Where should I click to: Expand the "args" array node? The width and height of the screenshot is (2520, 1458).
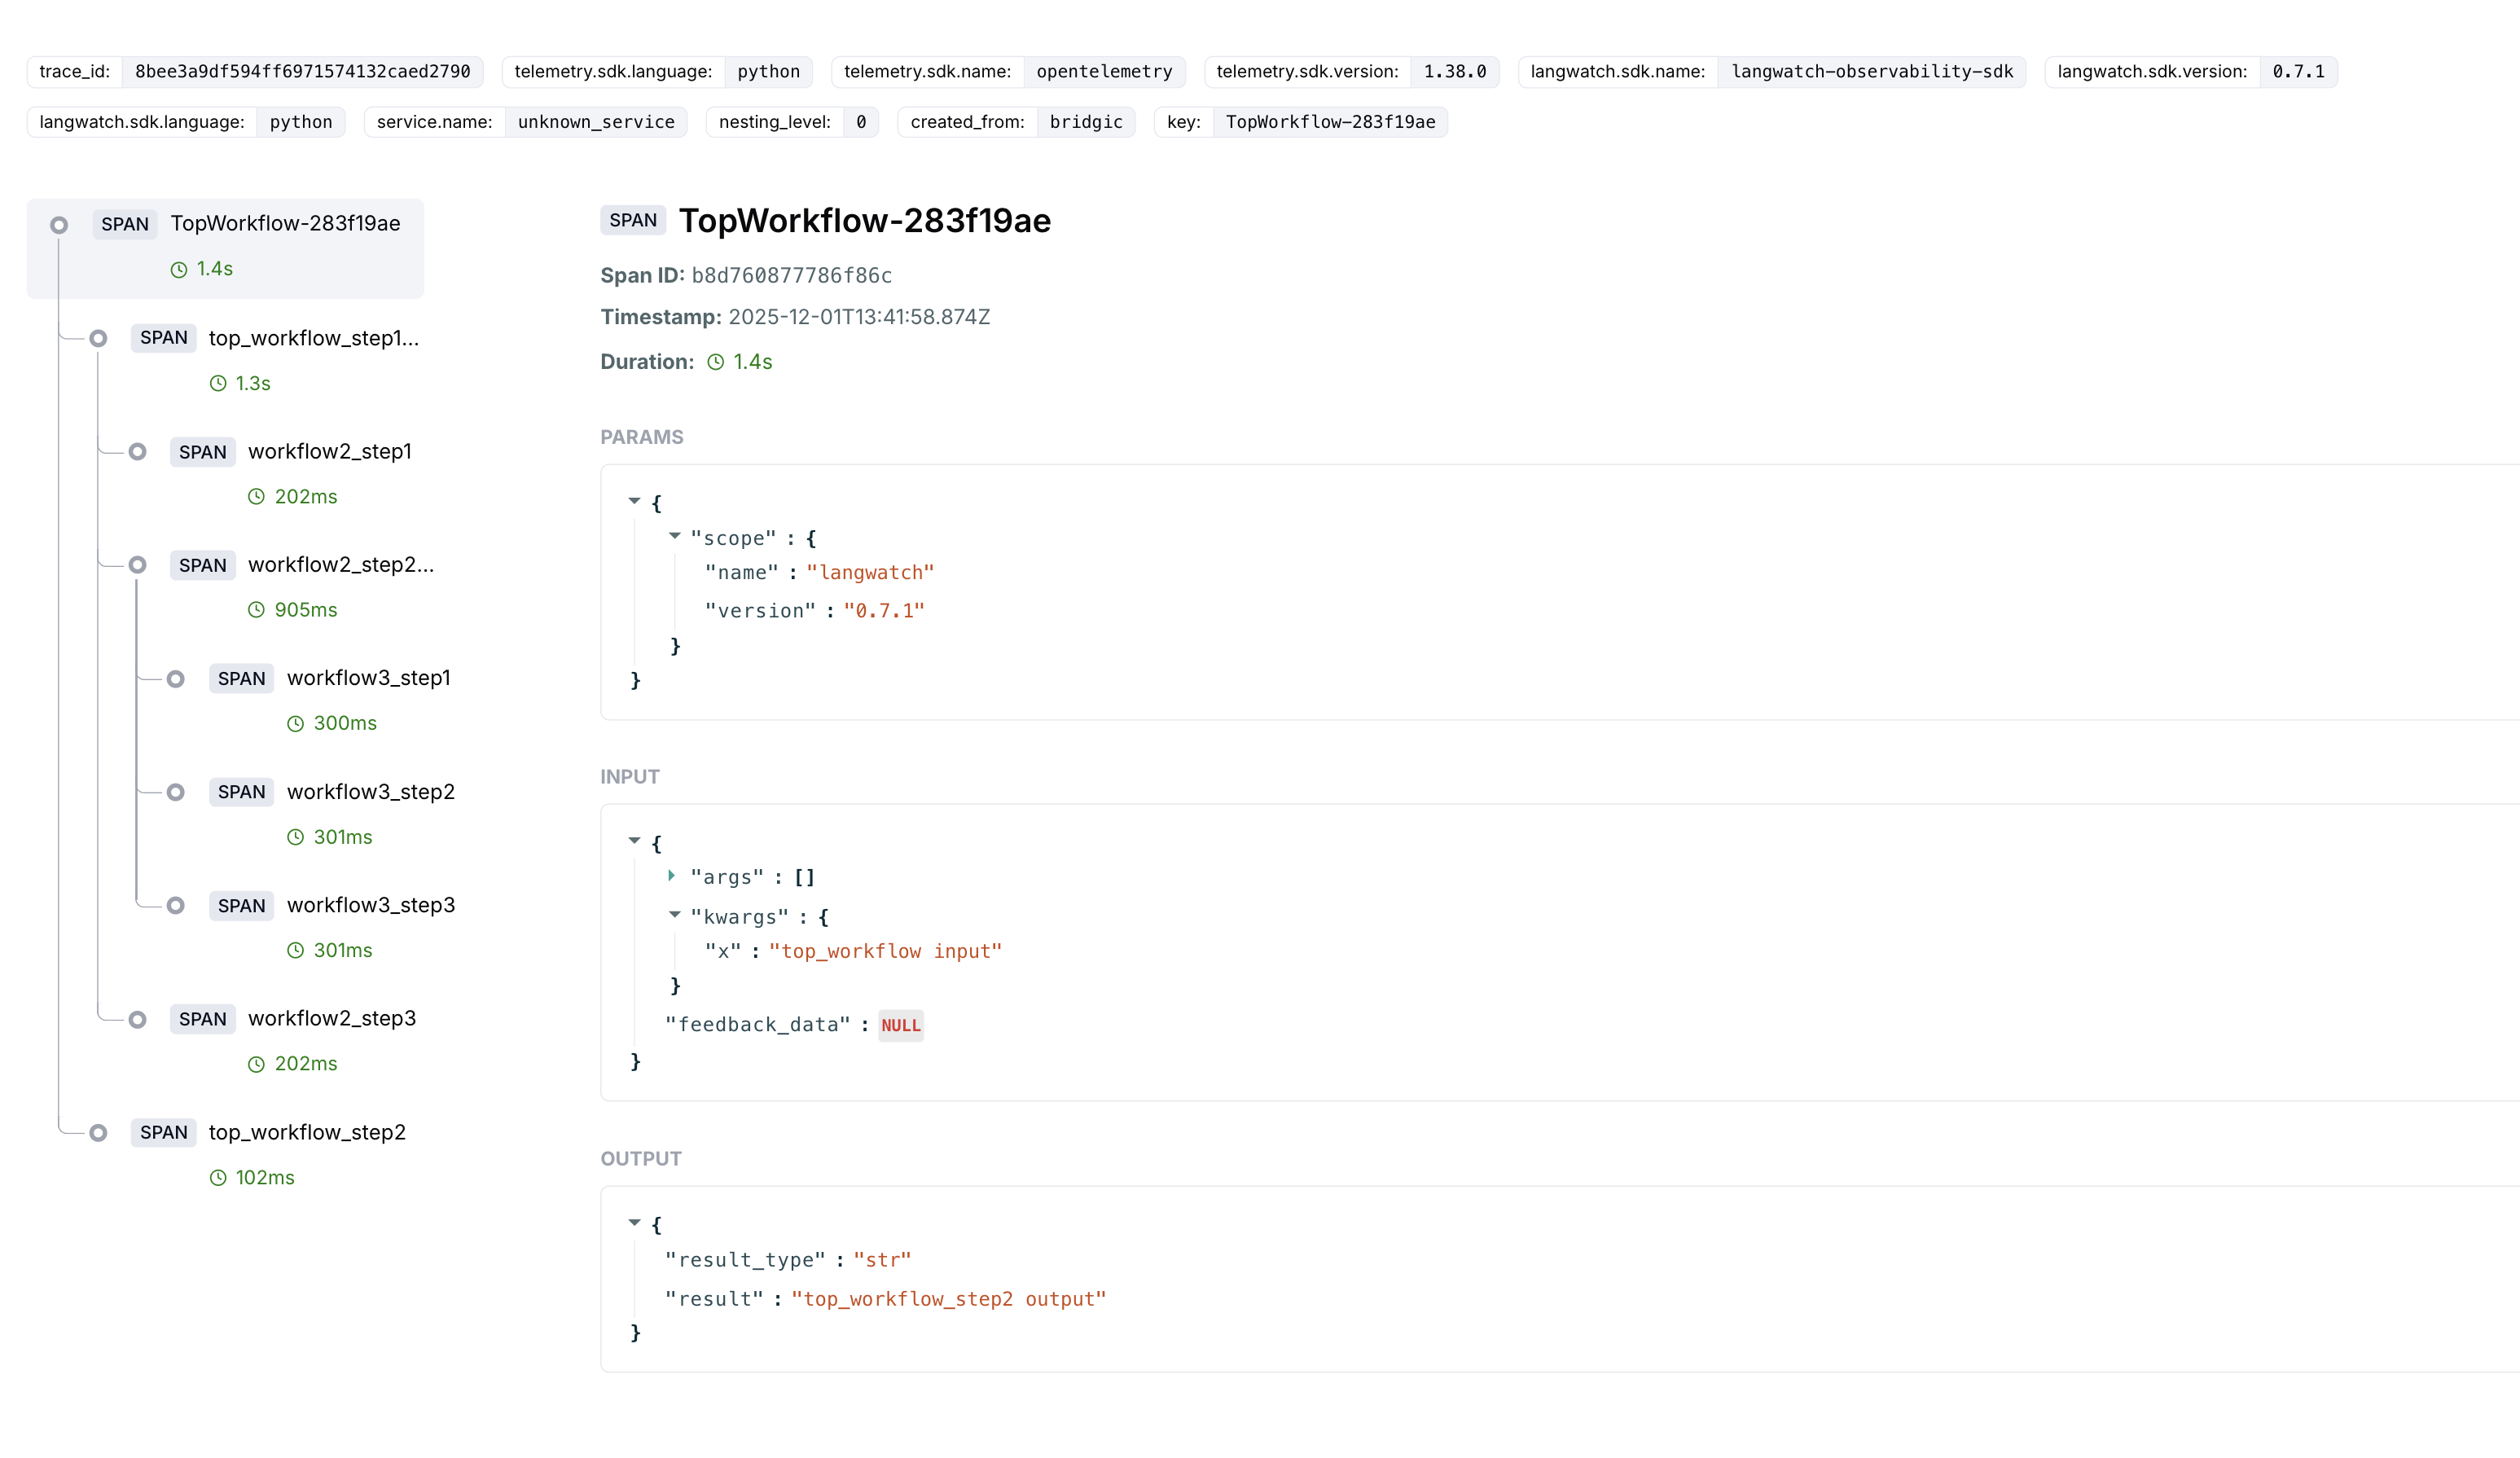[672, 876]
